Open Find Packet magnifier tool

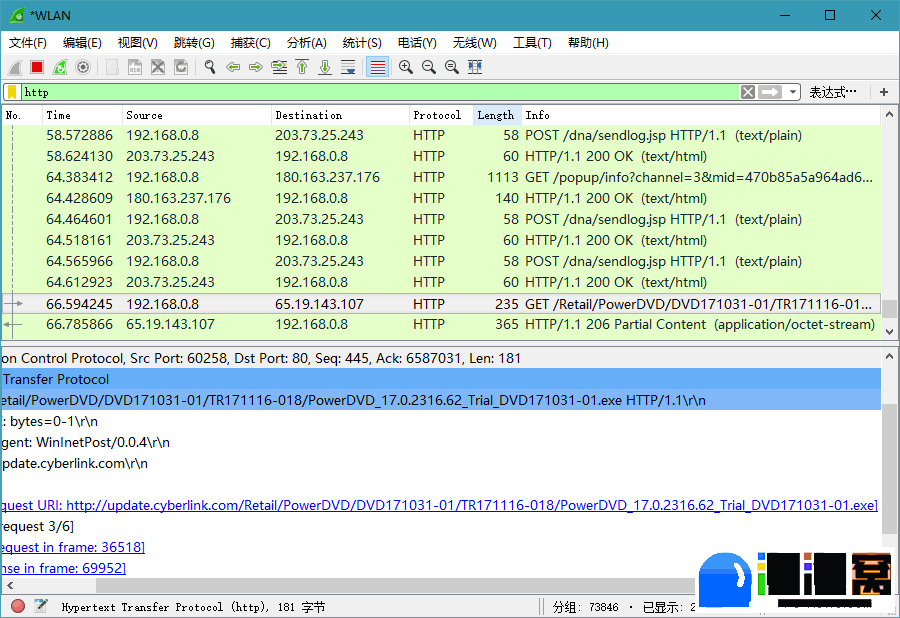[210, 67]
